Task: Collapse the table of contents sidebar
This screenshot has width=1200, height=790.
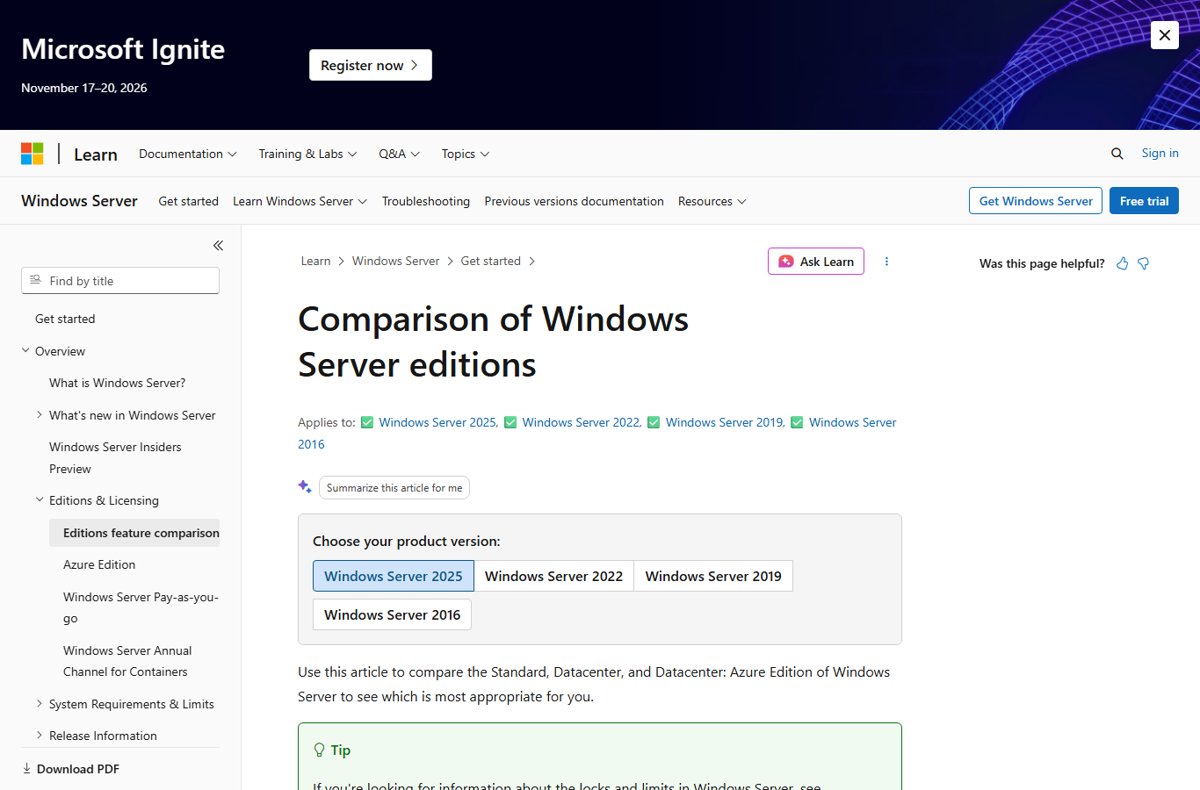Action: pos(218,245)
